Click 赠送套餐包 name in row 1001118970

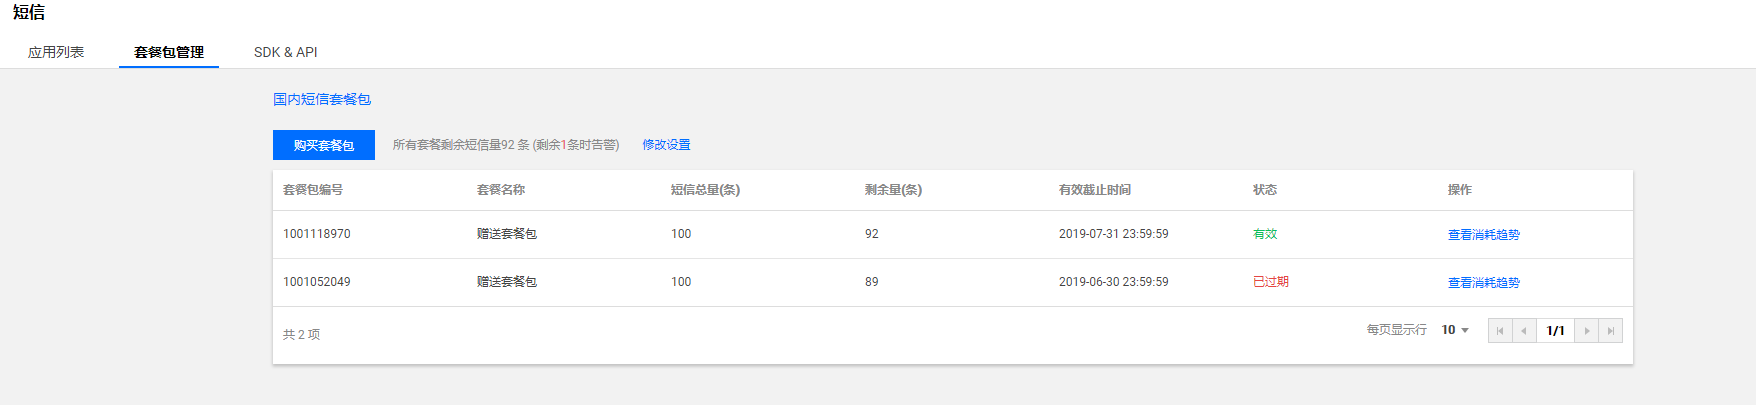click(x=507, y=234)
